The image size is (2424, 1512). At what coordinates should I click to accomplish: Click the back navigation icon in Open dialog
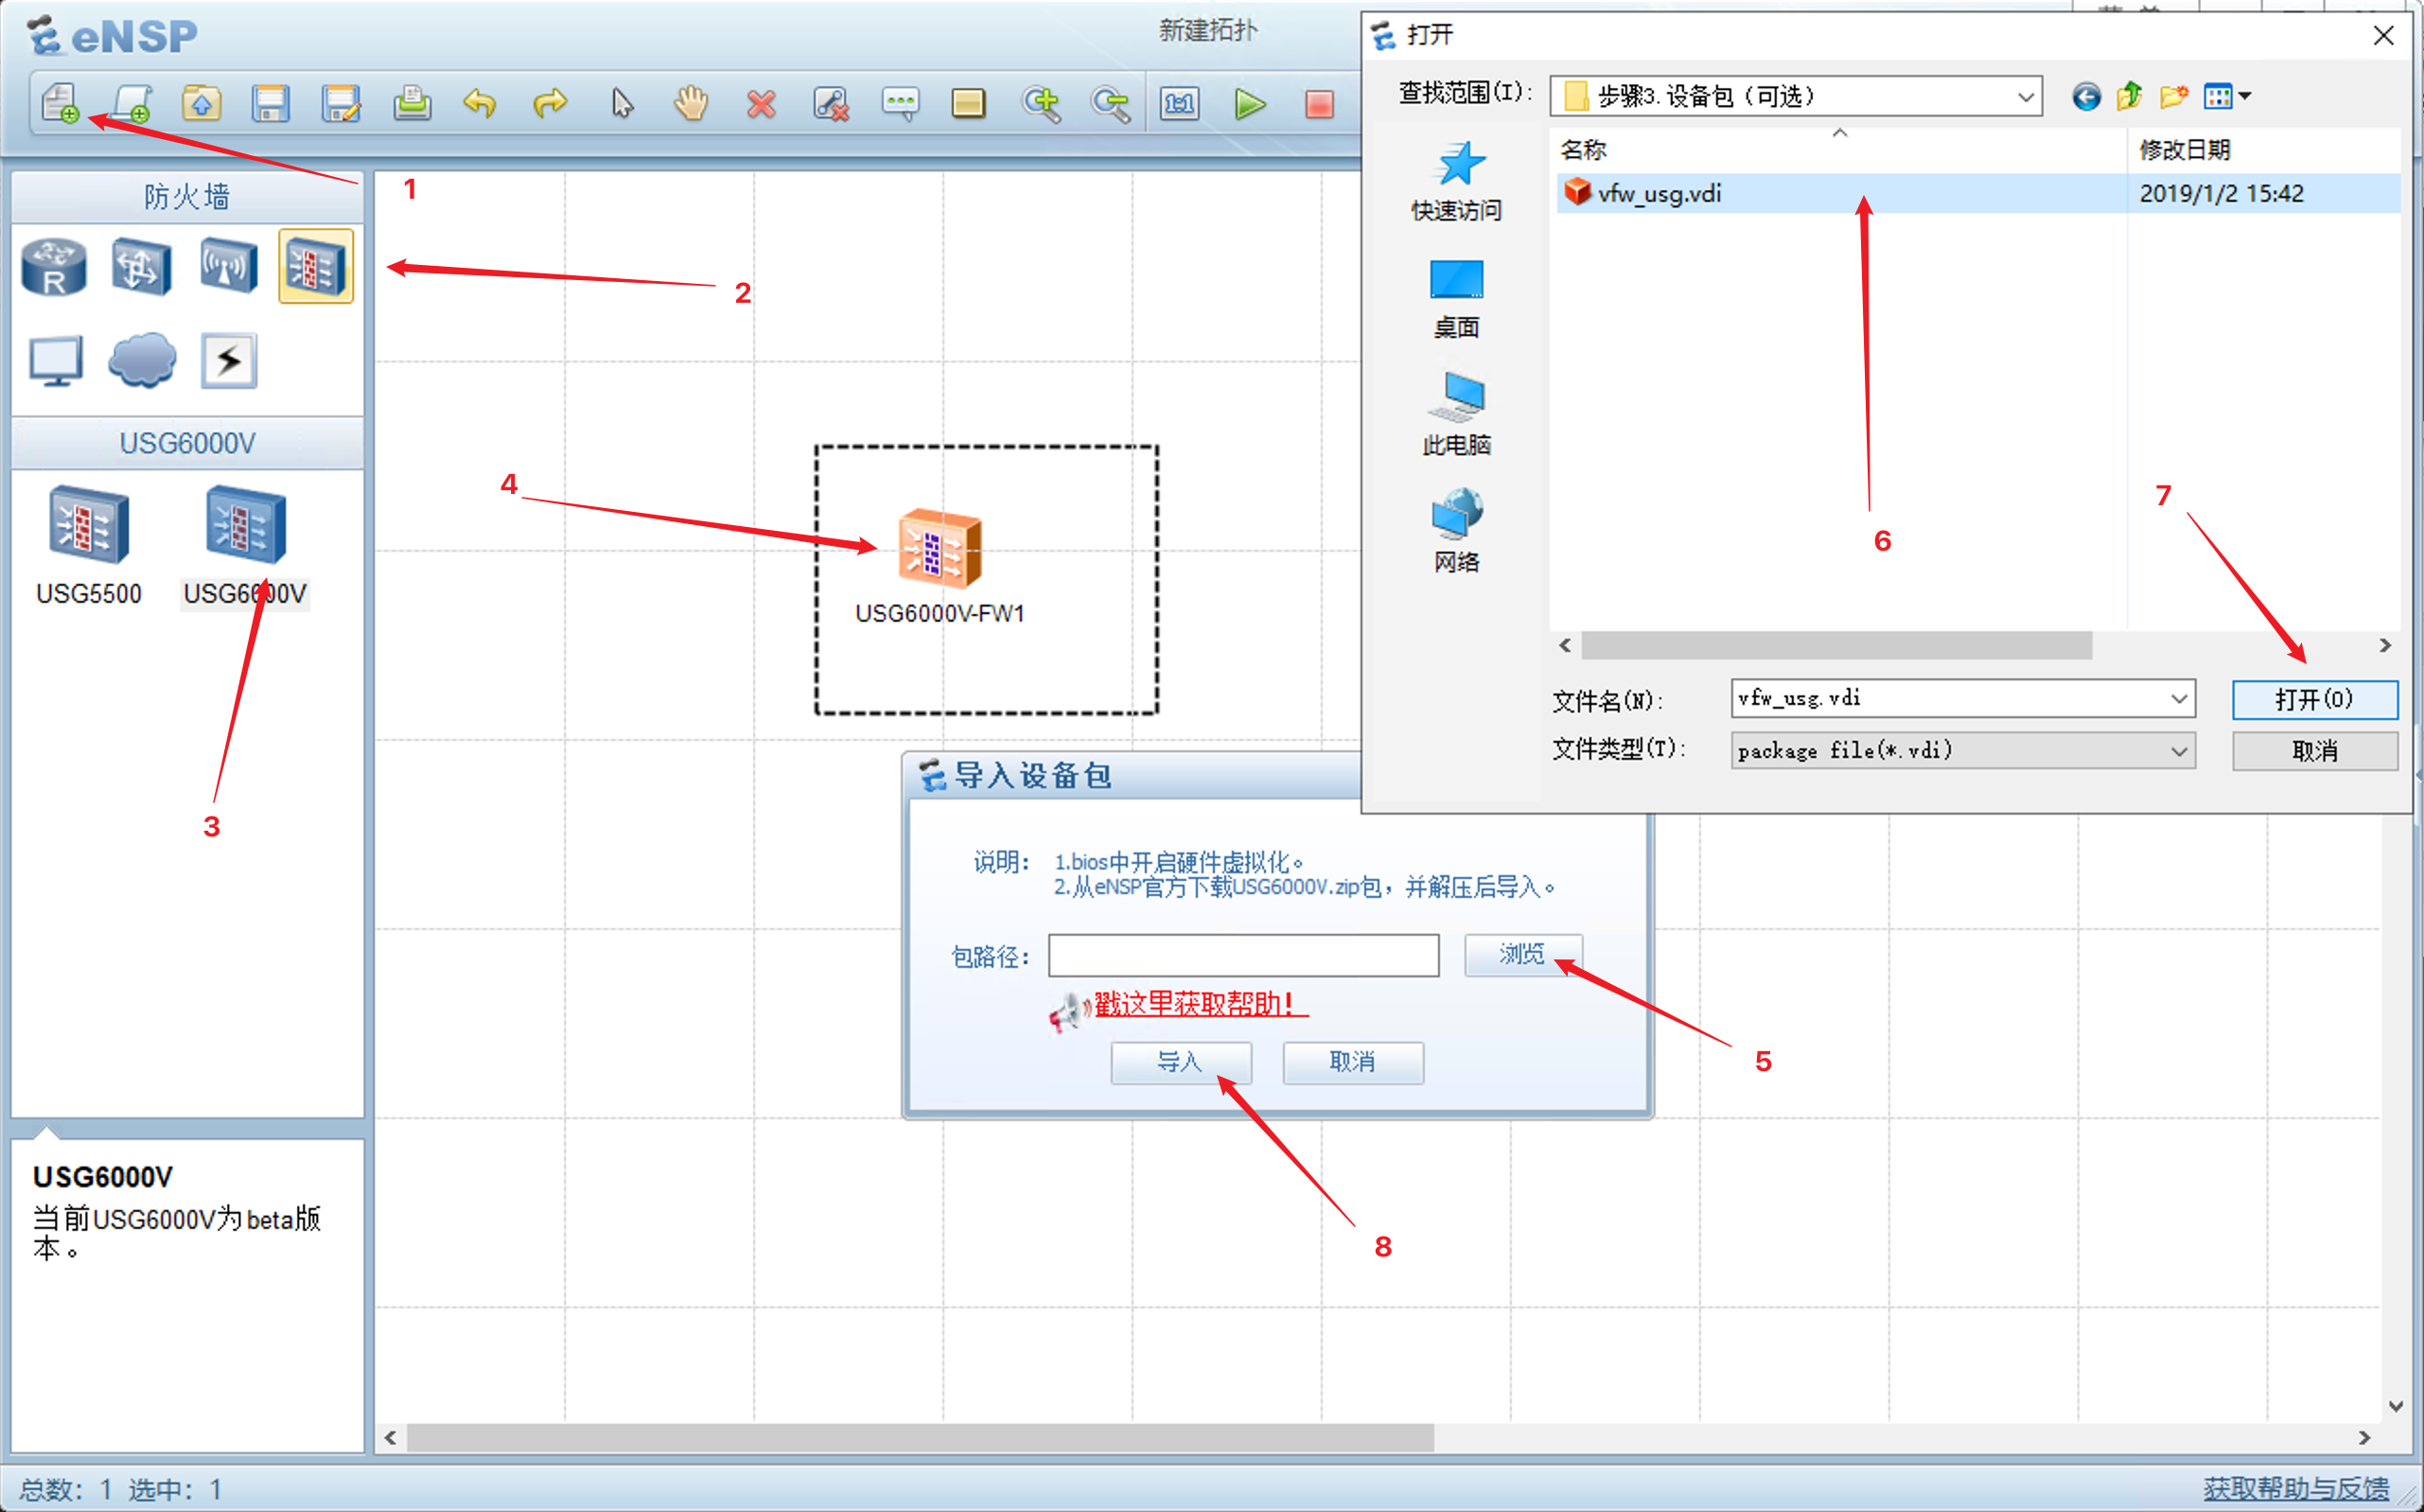(x=2085, y=97)
